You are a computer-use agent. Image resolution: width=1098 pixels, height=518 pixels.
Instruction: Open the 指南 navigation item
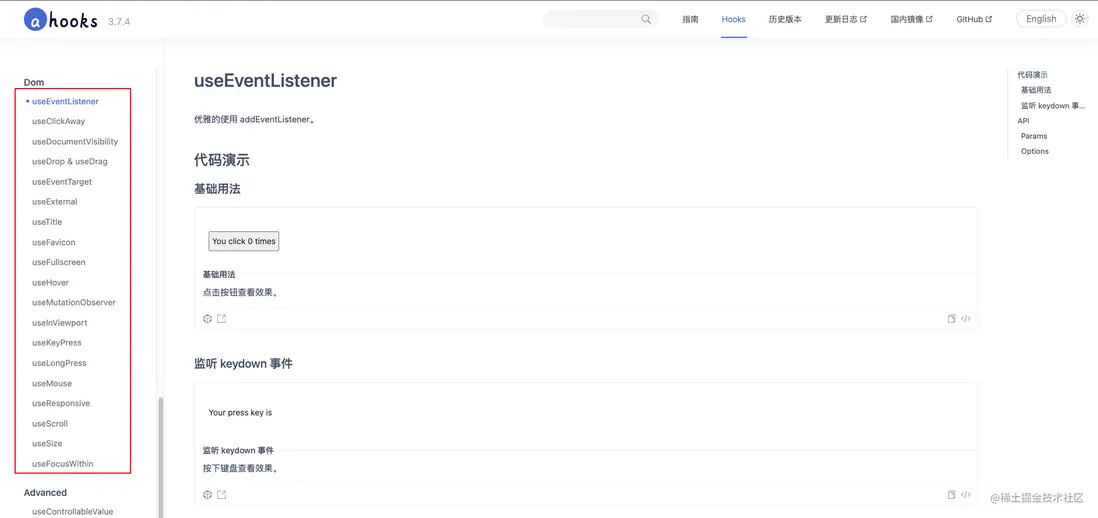690,19
